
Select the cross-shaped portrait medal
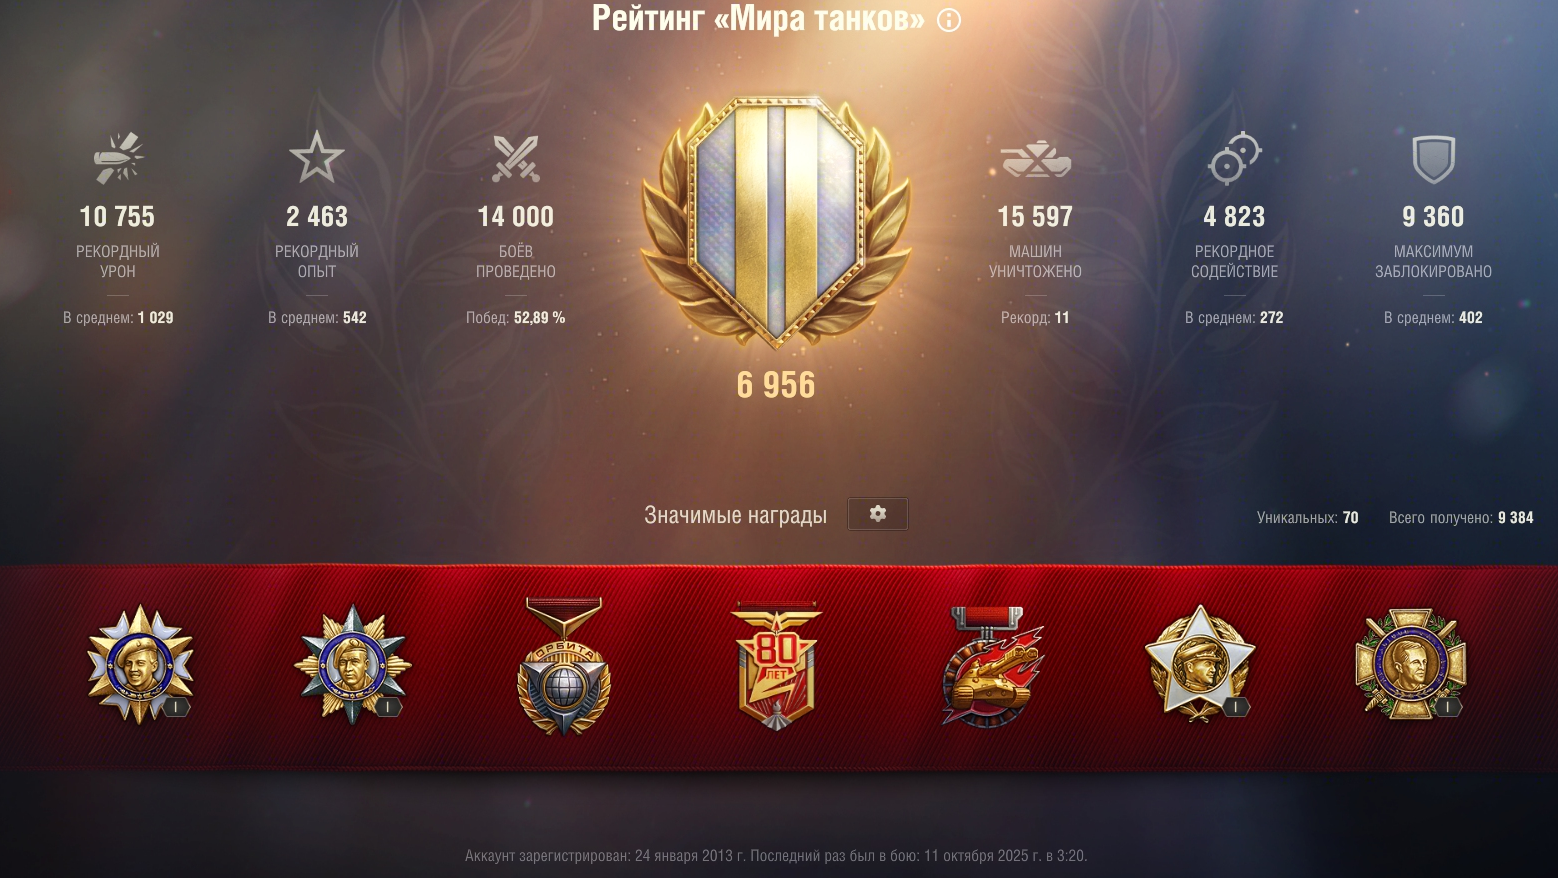[x=1411, y=664]
